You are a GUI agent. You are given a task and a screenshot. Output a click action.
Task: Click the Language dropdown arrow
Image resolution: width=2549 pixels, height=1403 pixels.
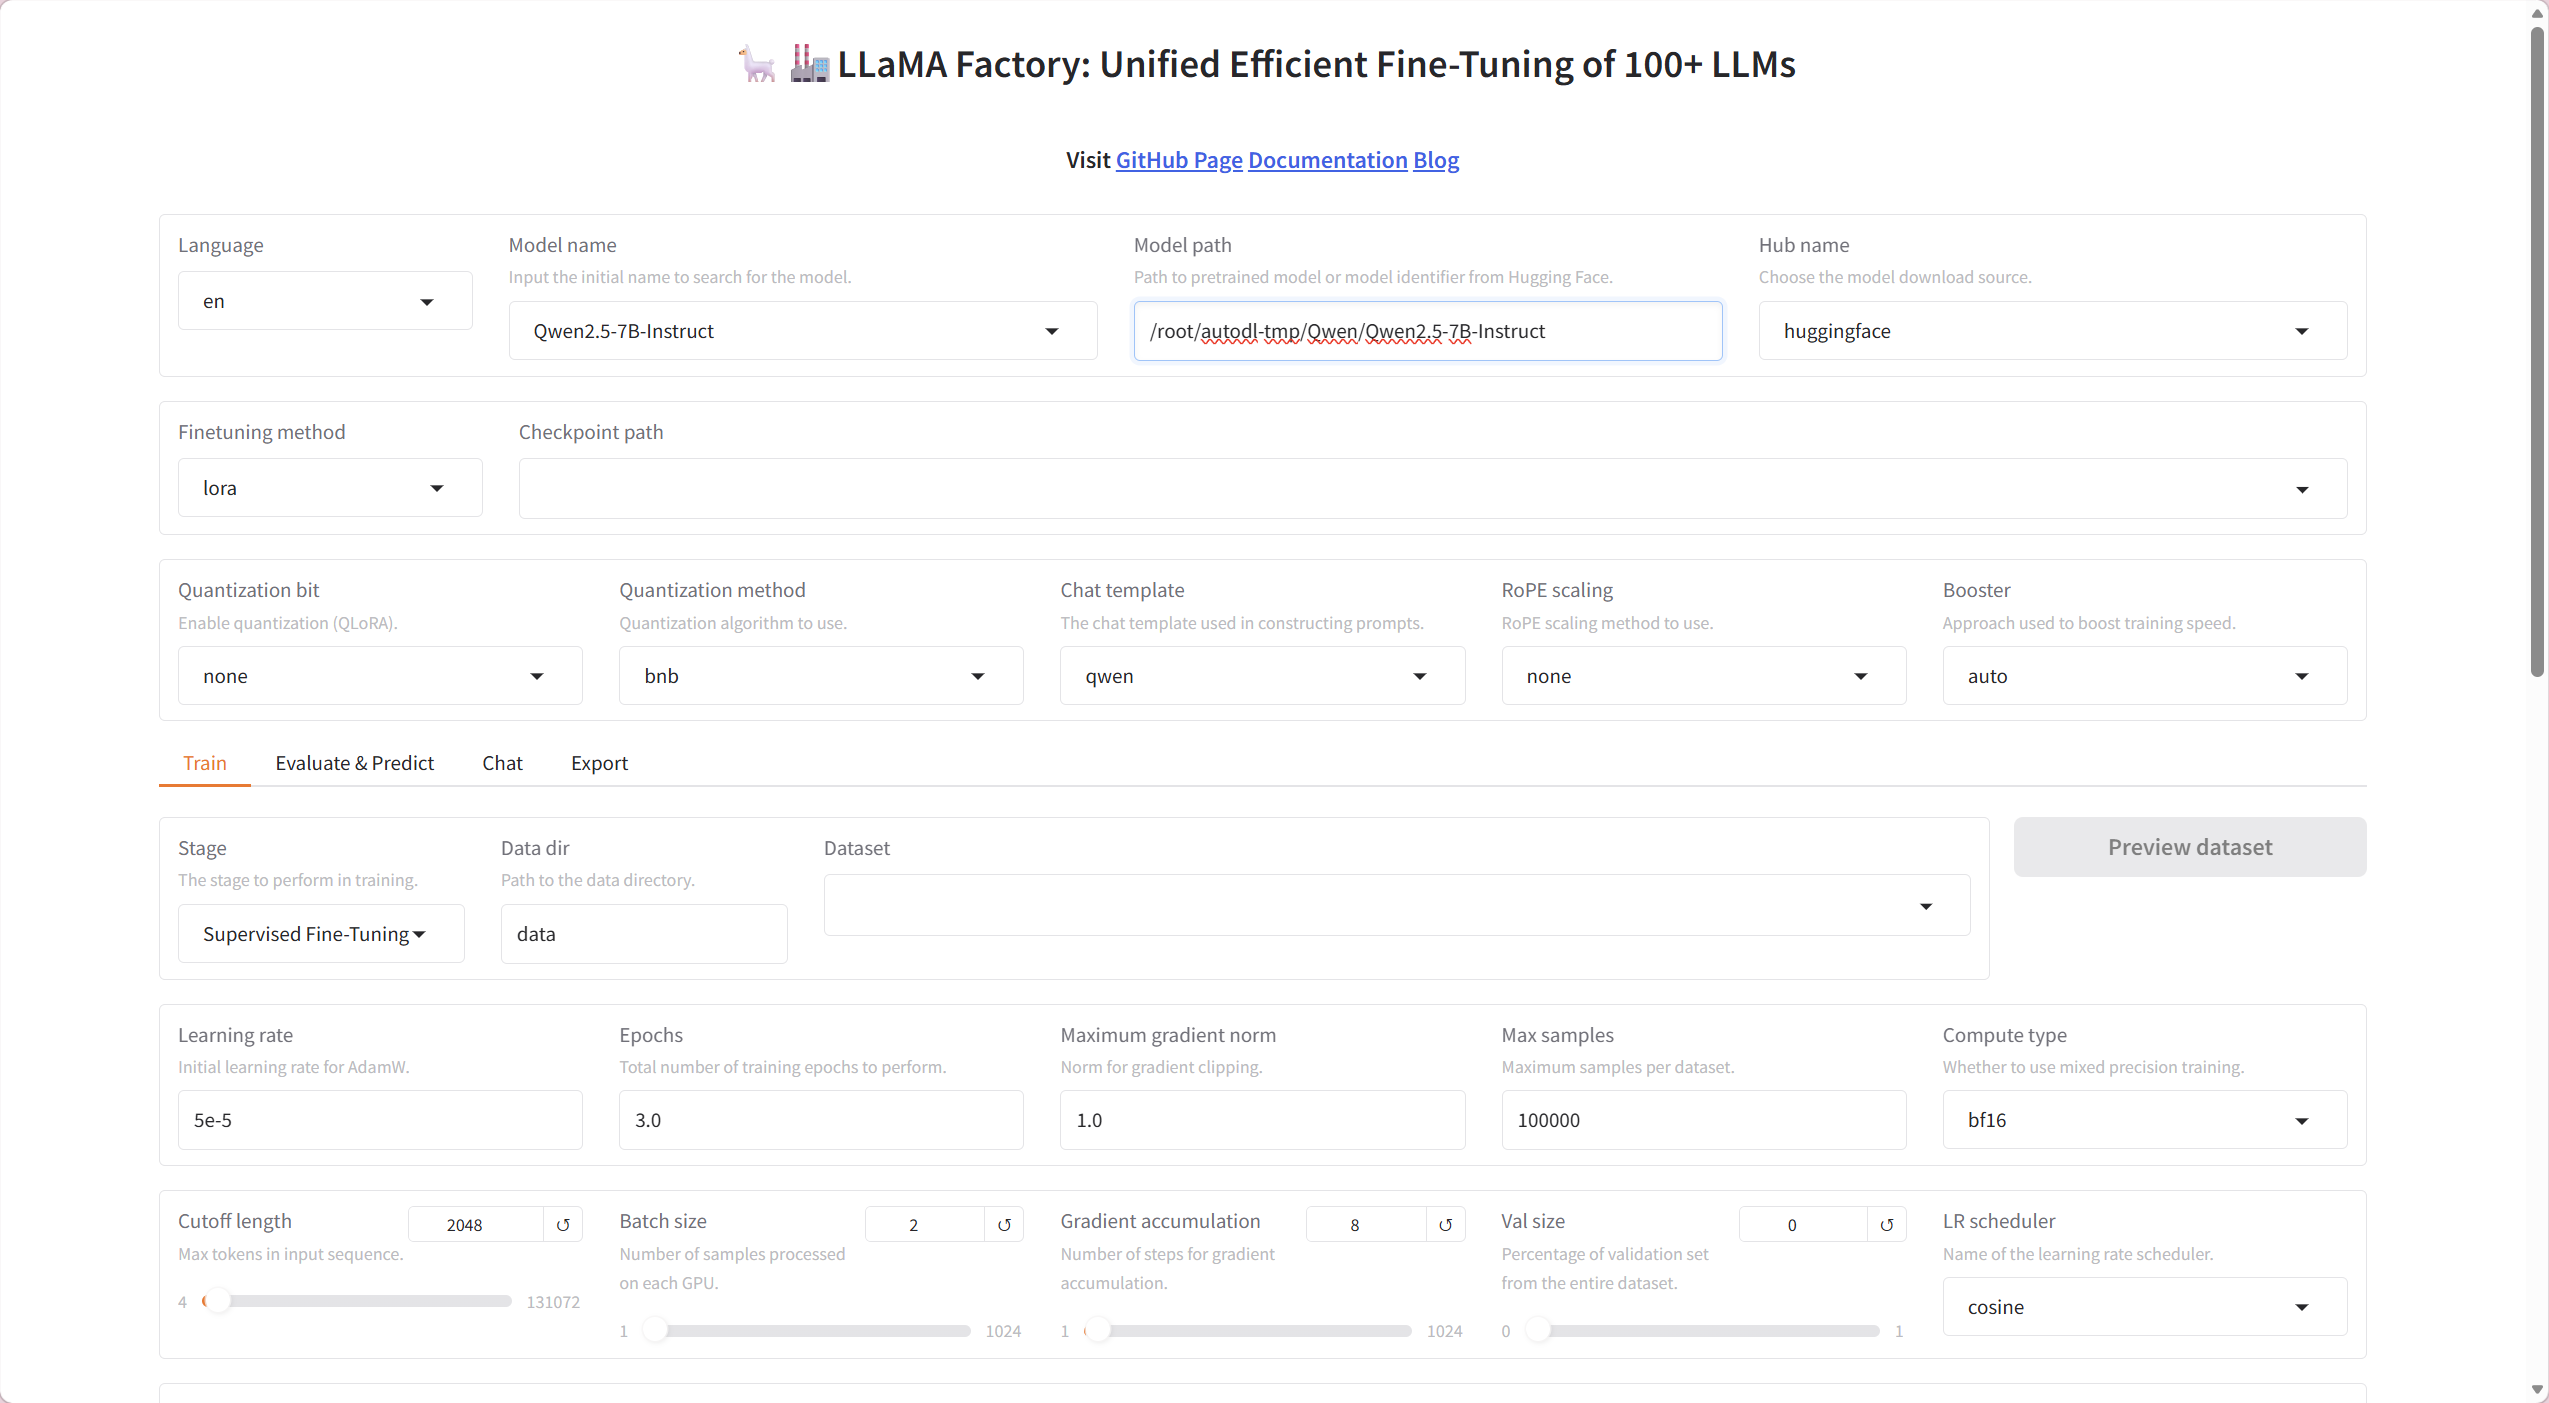click(x=427, y=301)
